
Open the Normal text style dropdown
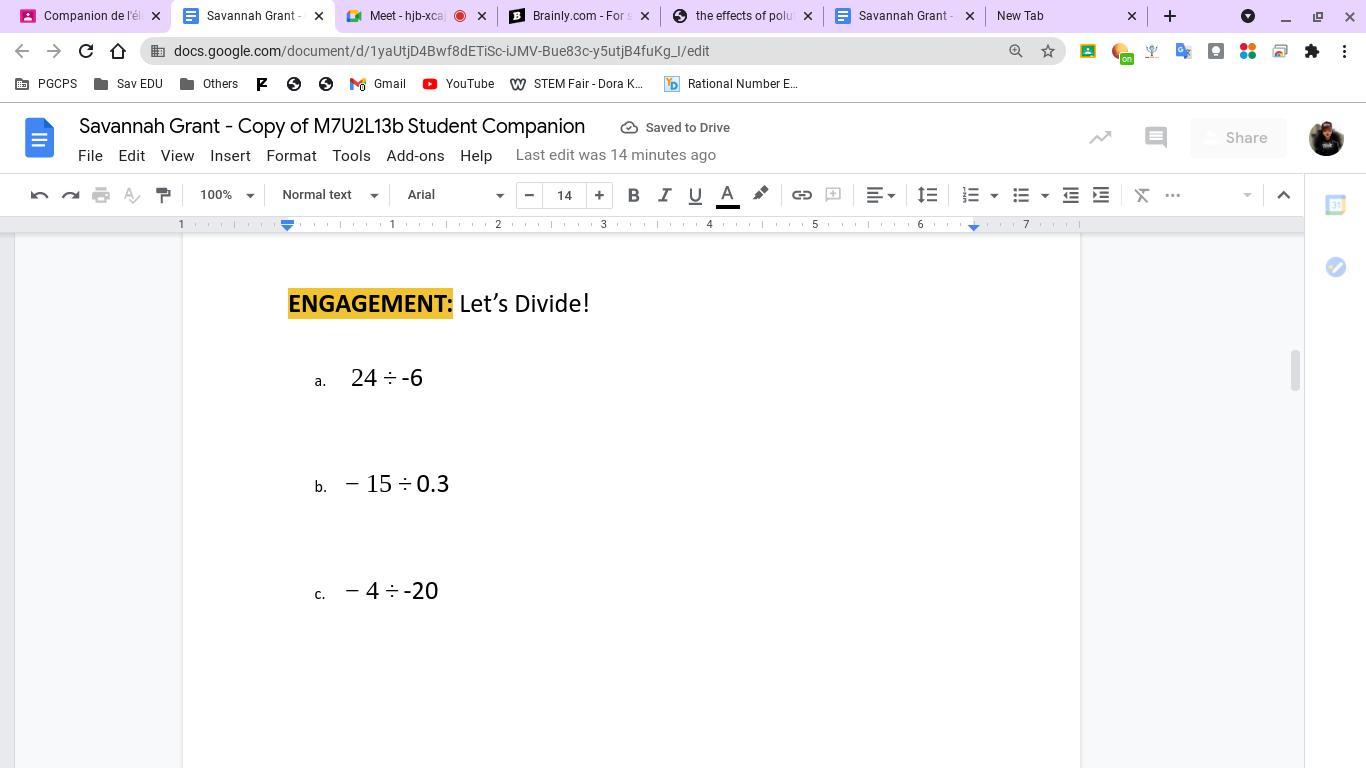pos(330,195)
